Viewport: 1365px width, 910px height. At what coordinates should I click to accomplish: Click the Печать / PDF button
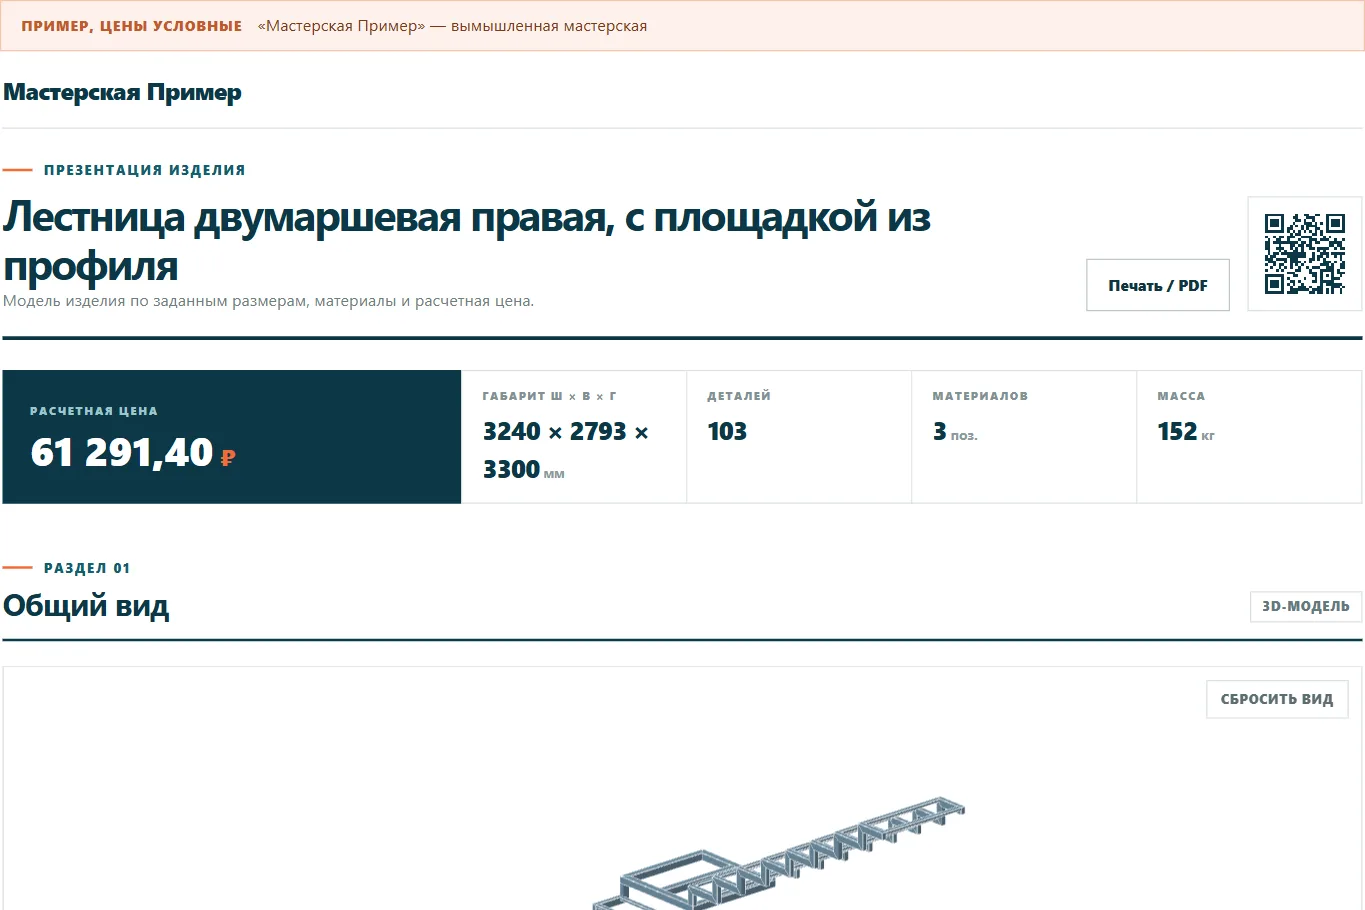1158,285
